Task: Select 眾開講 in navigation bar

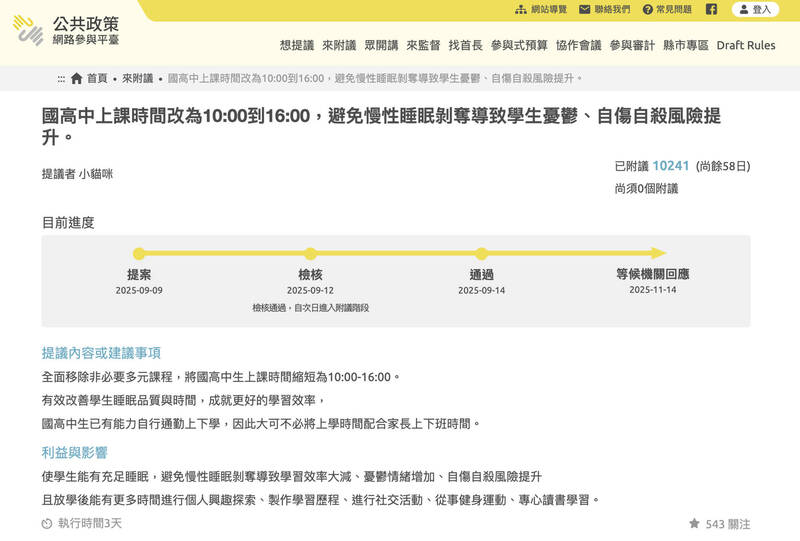Action: pos(381,45)
